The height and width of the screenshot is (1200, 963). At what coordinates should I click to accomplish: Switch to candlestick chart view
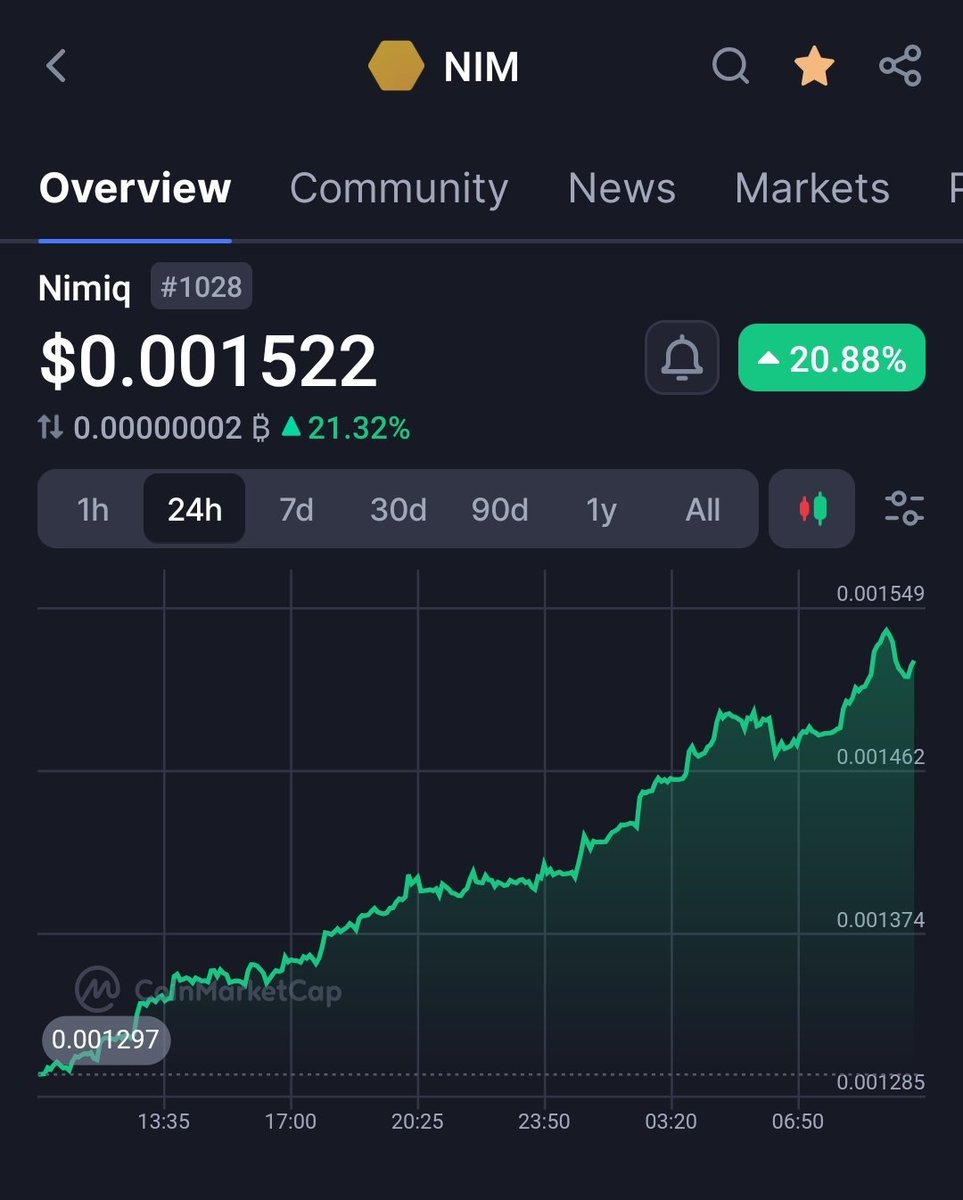(x=812, y=509)
